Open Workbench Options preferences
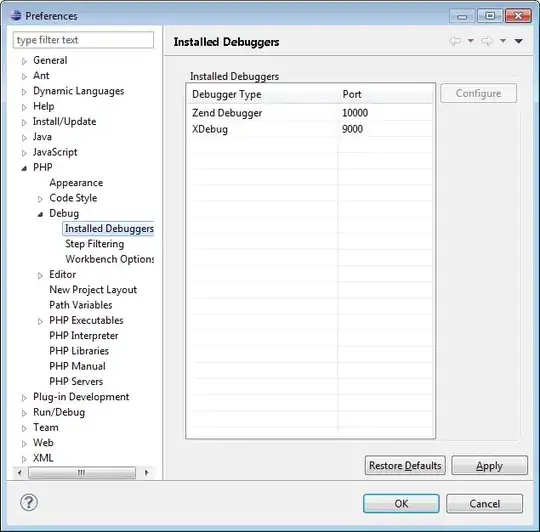 pyautogui.click(x=110, y=259)
